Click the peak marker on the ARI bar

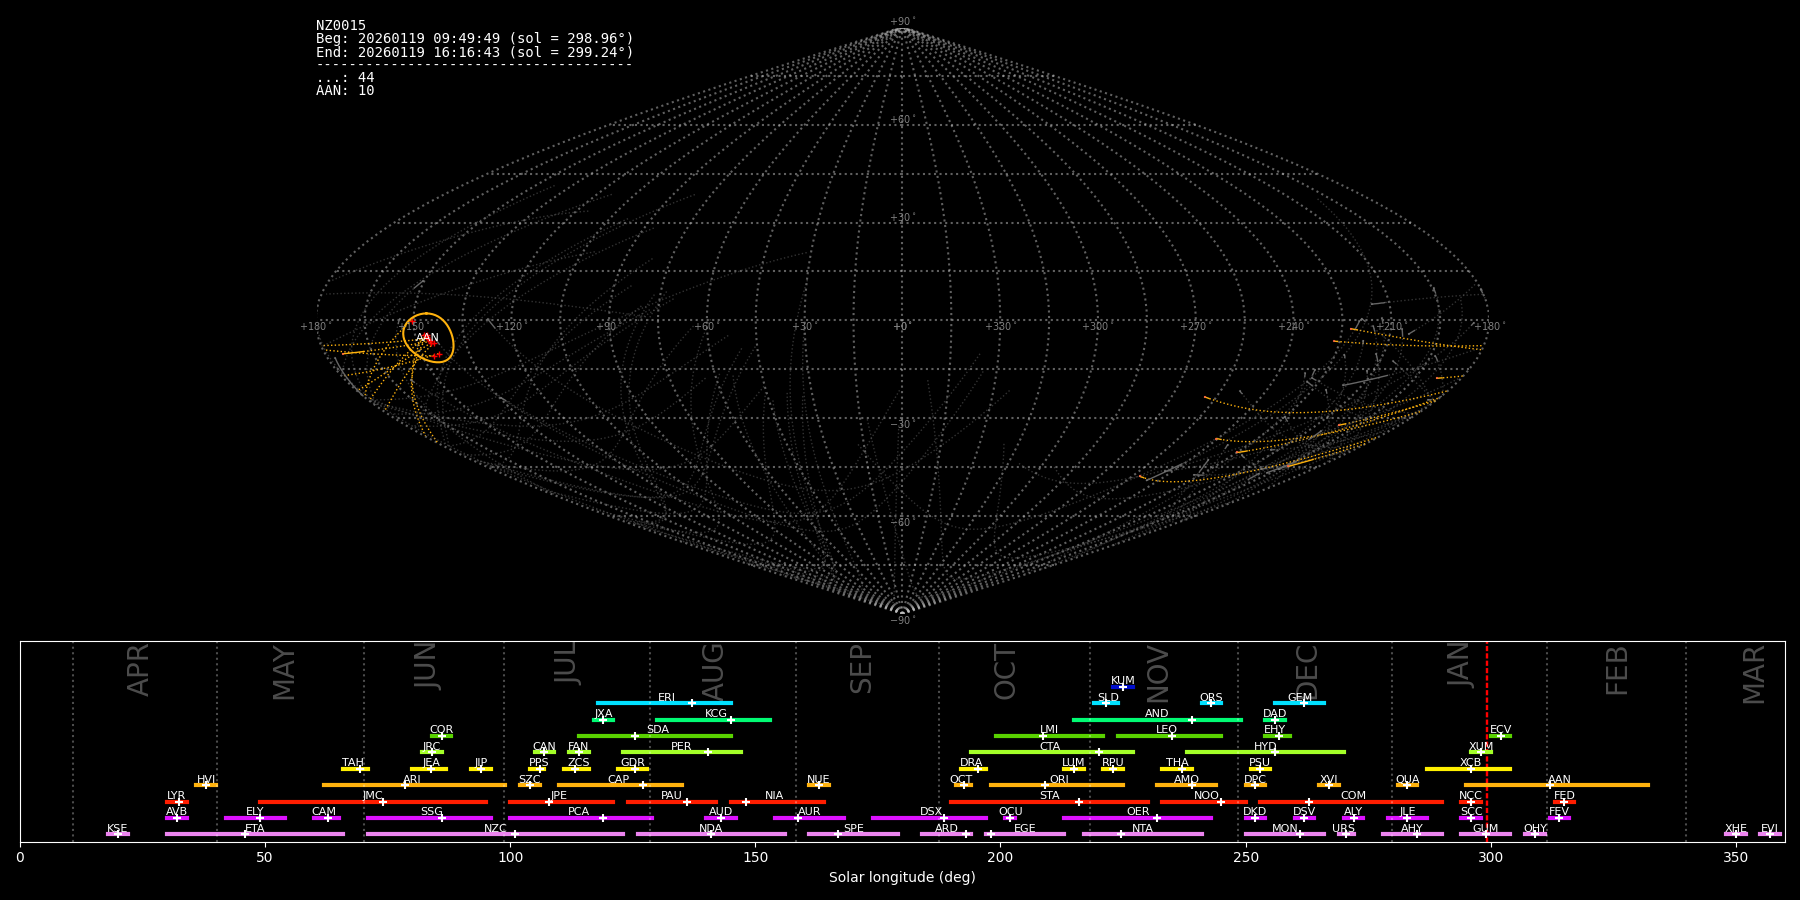tap(405, 785)
